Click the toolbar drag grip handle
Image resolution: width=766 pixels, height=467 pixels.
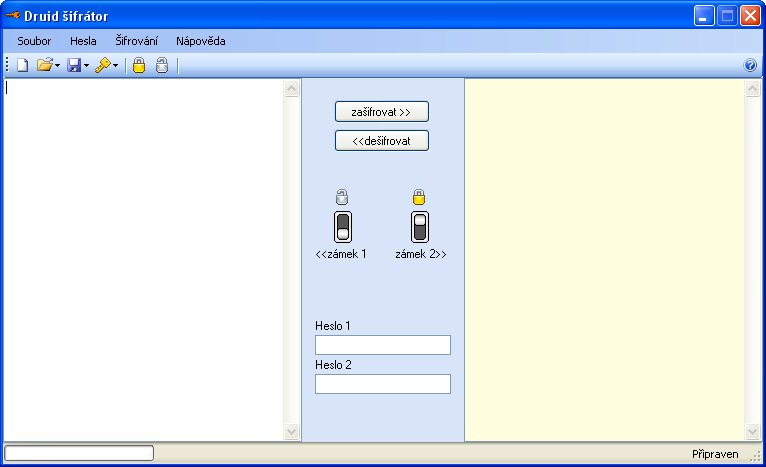click(x=7, y=65)
